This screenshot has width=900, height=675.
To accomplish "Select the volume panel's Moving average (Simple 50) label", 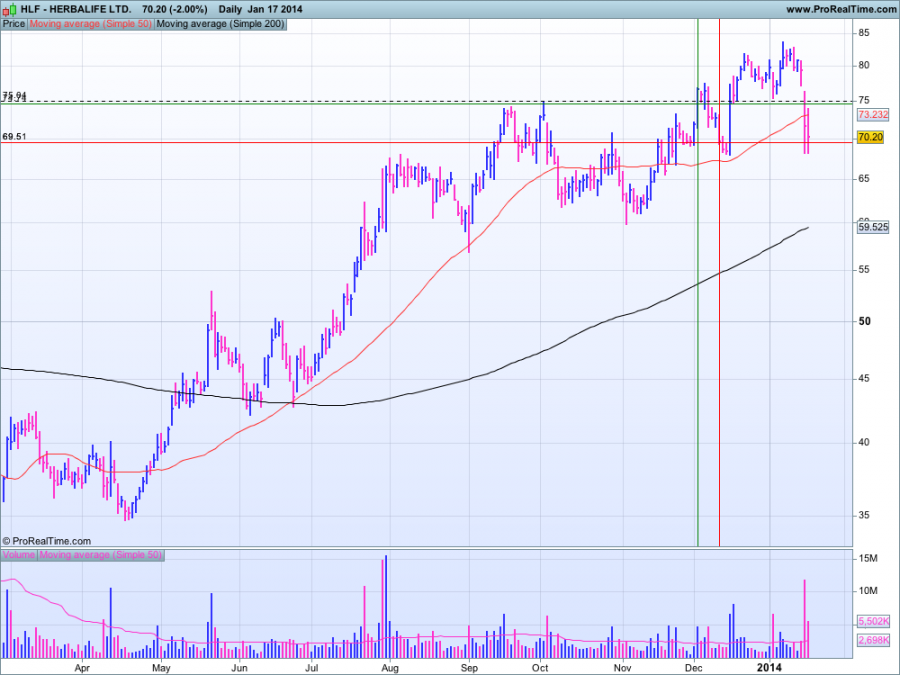I will 100,555.
